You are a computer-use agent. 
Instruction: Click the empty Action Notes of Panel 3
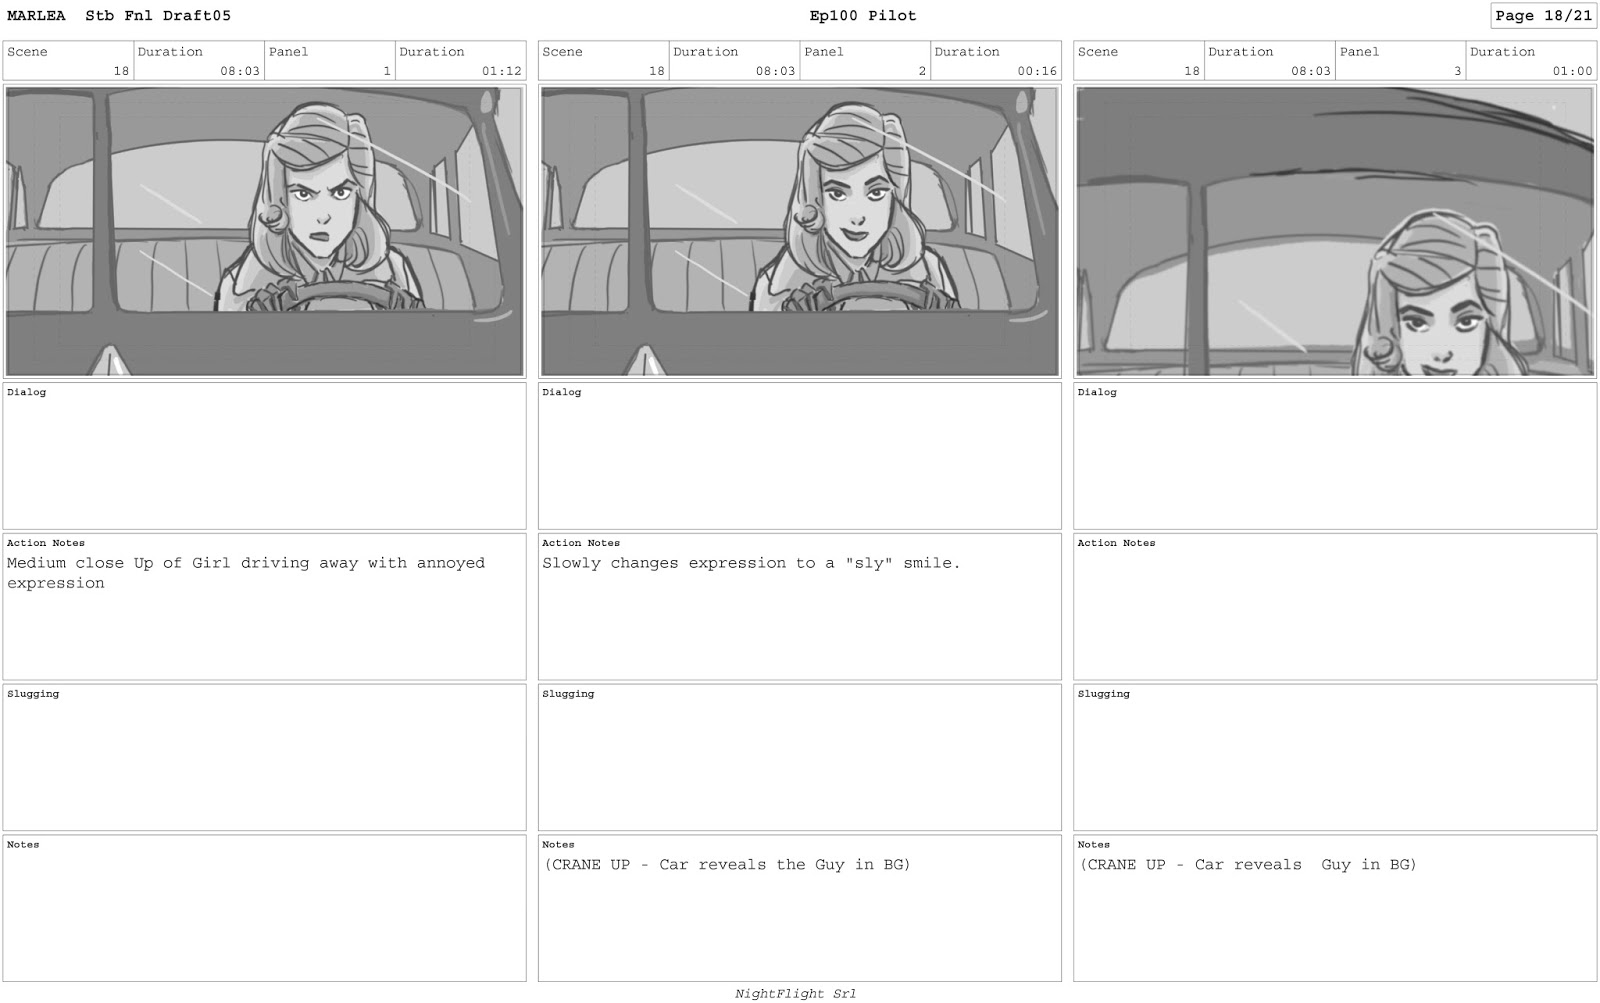coord(1335,607)
